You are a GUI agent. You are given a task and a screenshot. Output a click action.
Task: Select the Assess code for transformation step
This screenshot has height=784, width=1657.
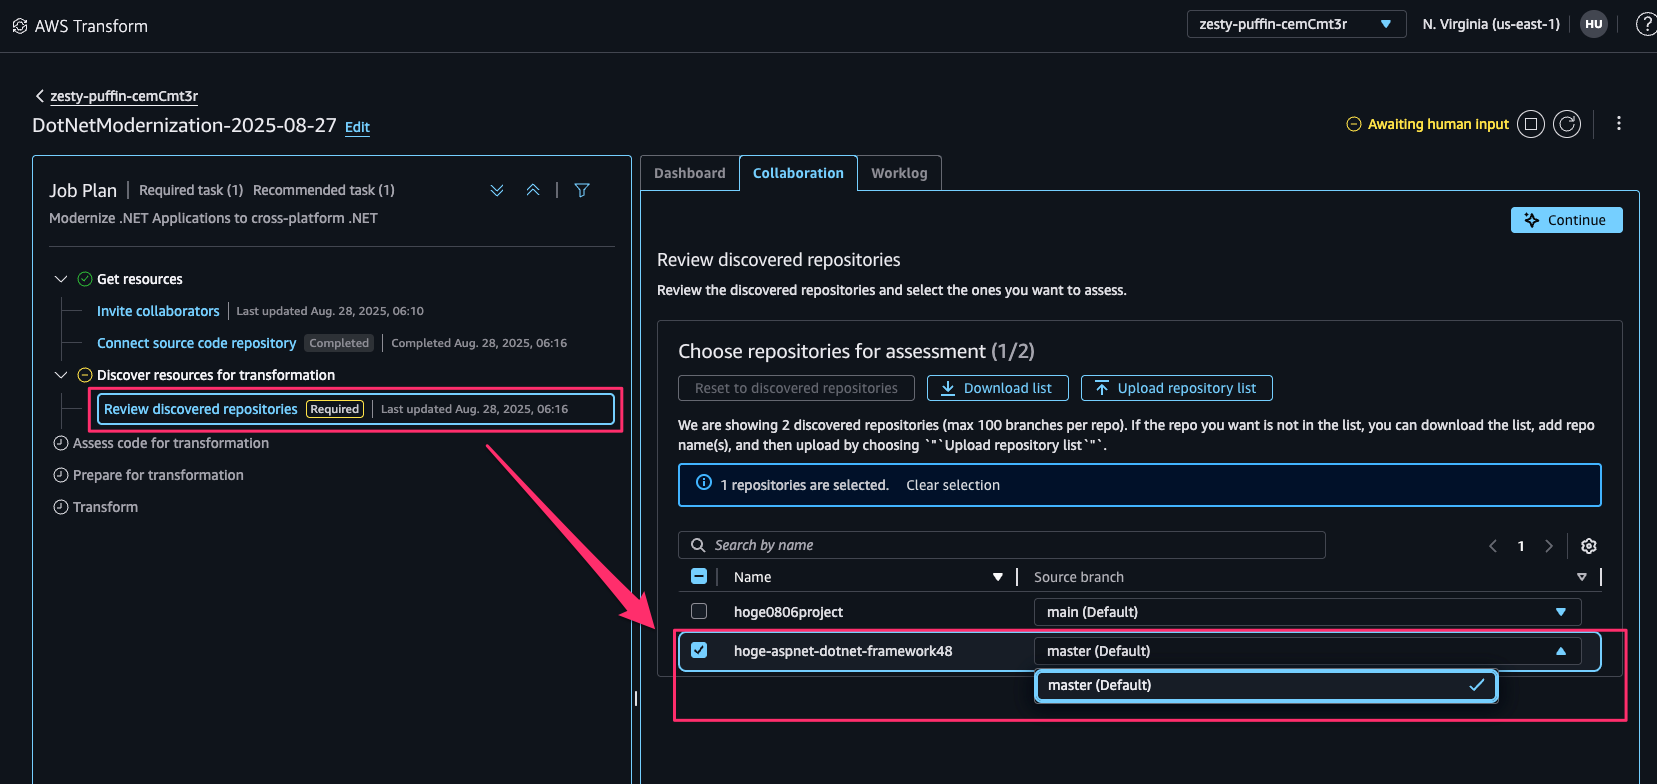[171, 443]
